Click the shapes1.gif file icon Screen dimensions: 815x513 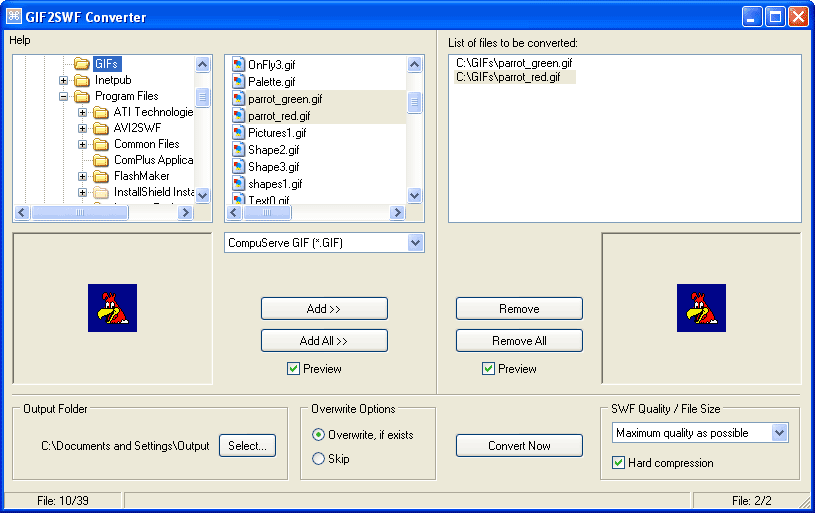238,183
